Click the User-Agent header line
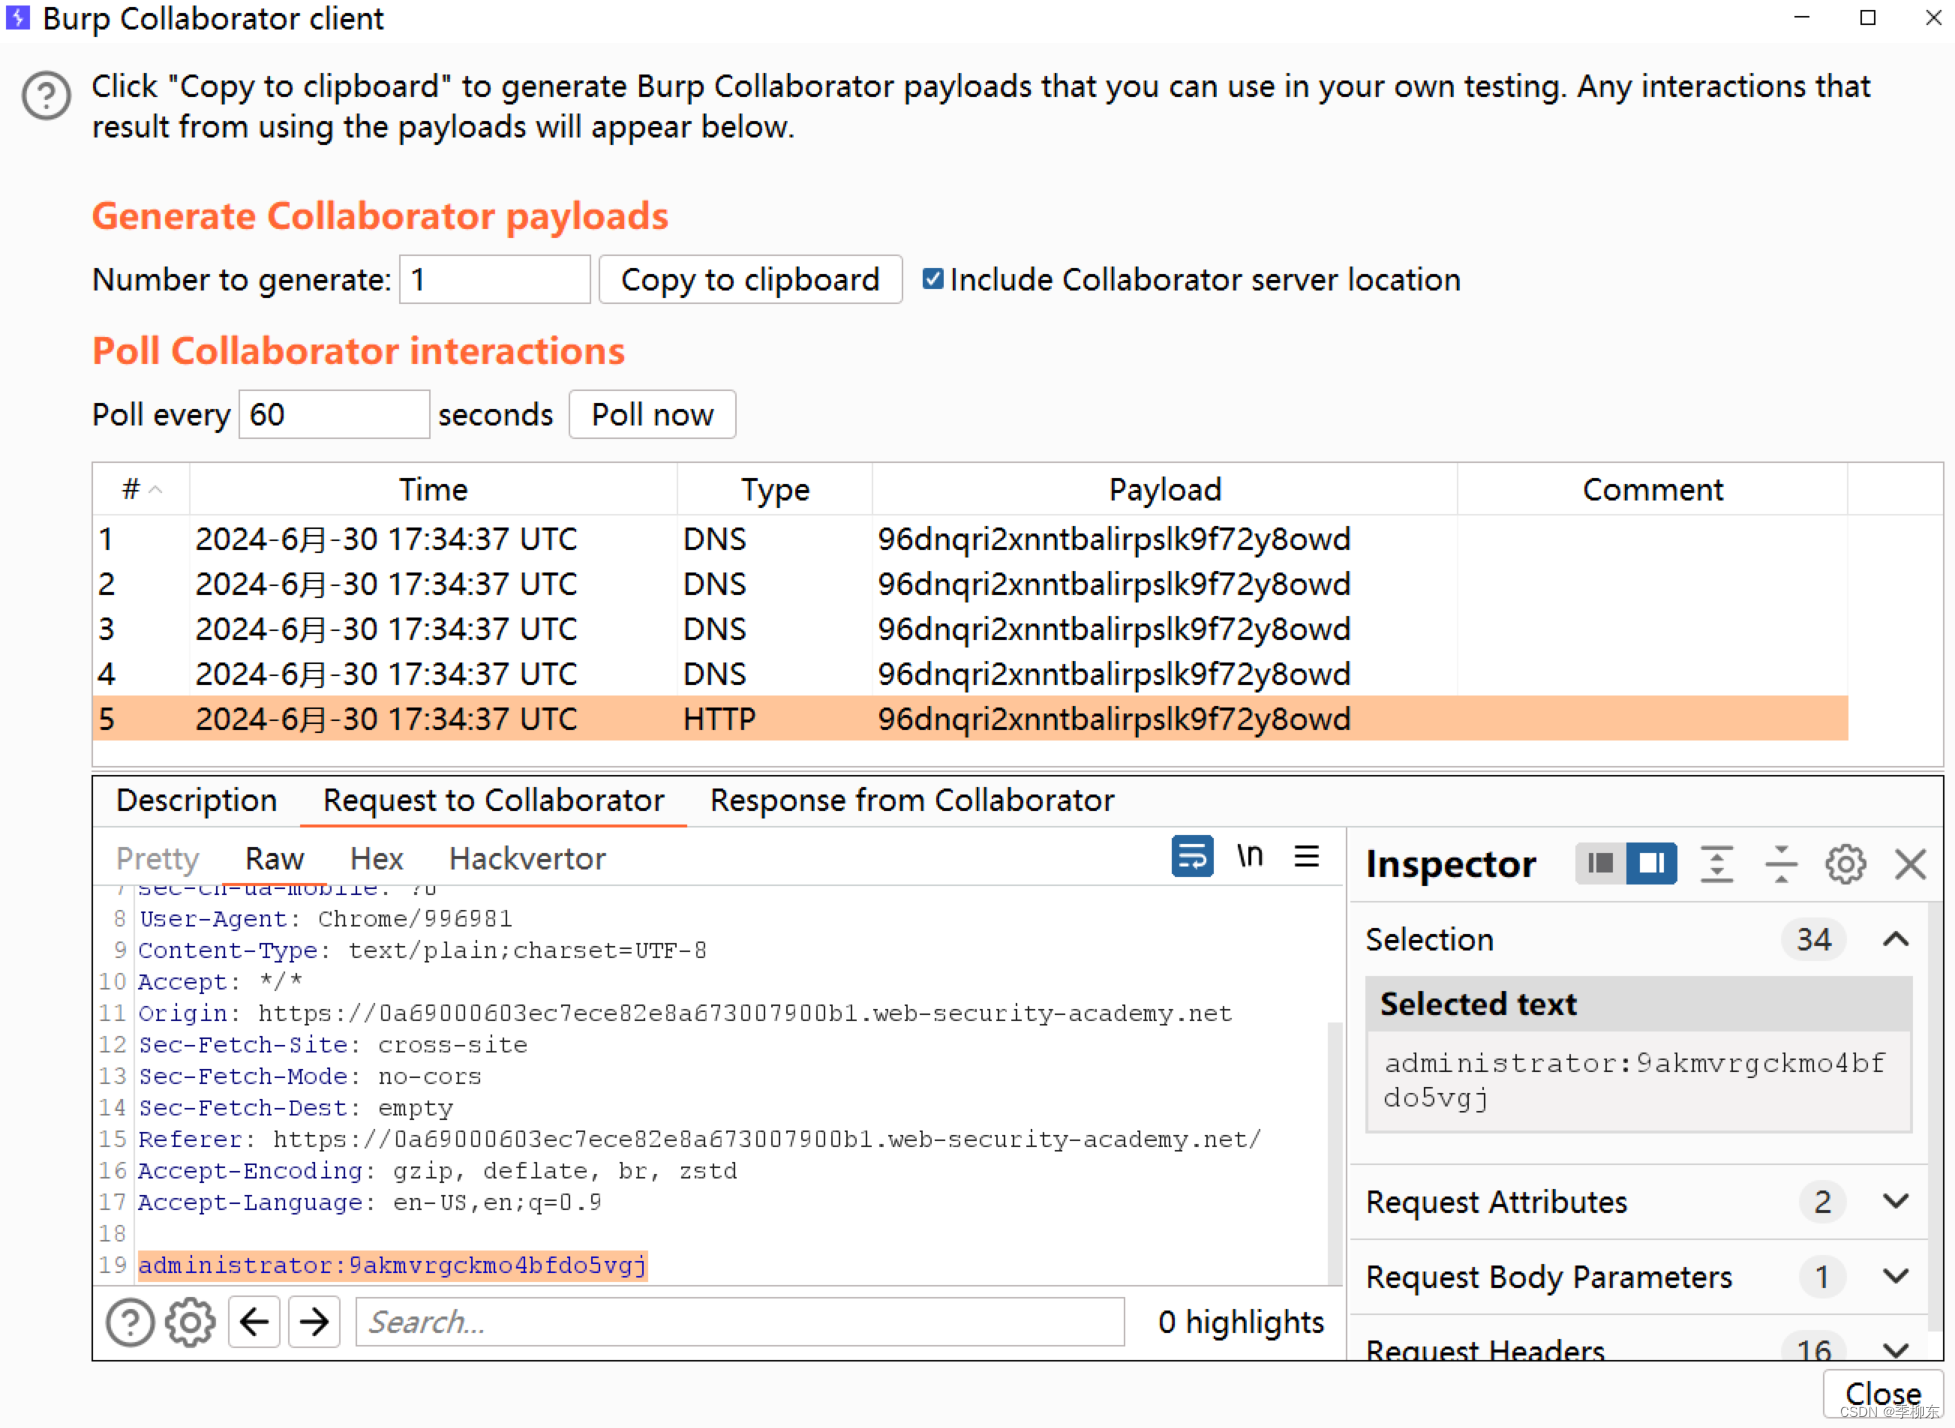Image resolution: width=1955 pixels, height=1428 pixels. (325, 918)
